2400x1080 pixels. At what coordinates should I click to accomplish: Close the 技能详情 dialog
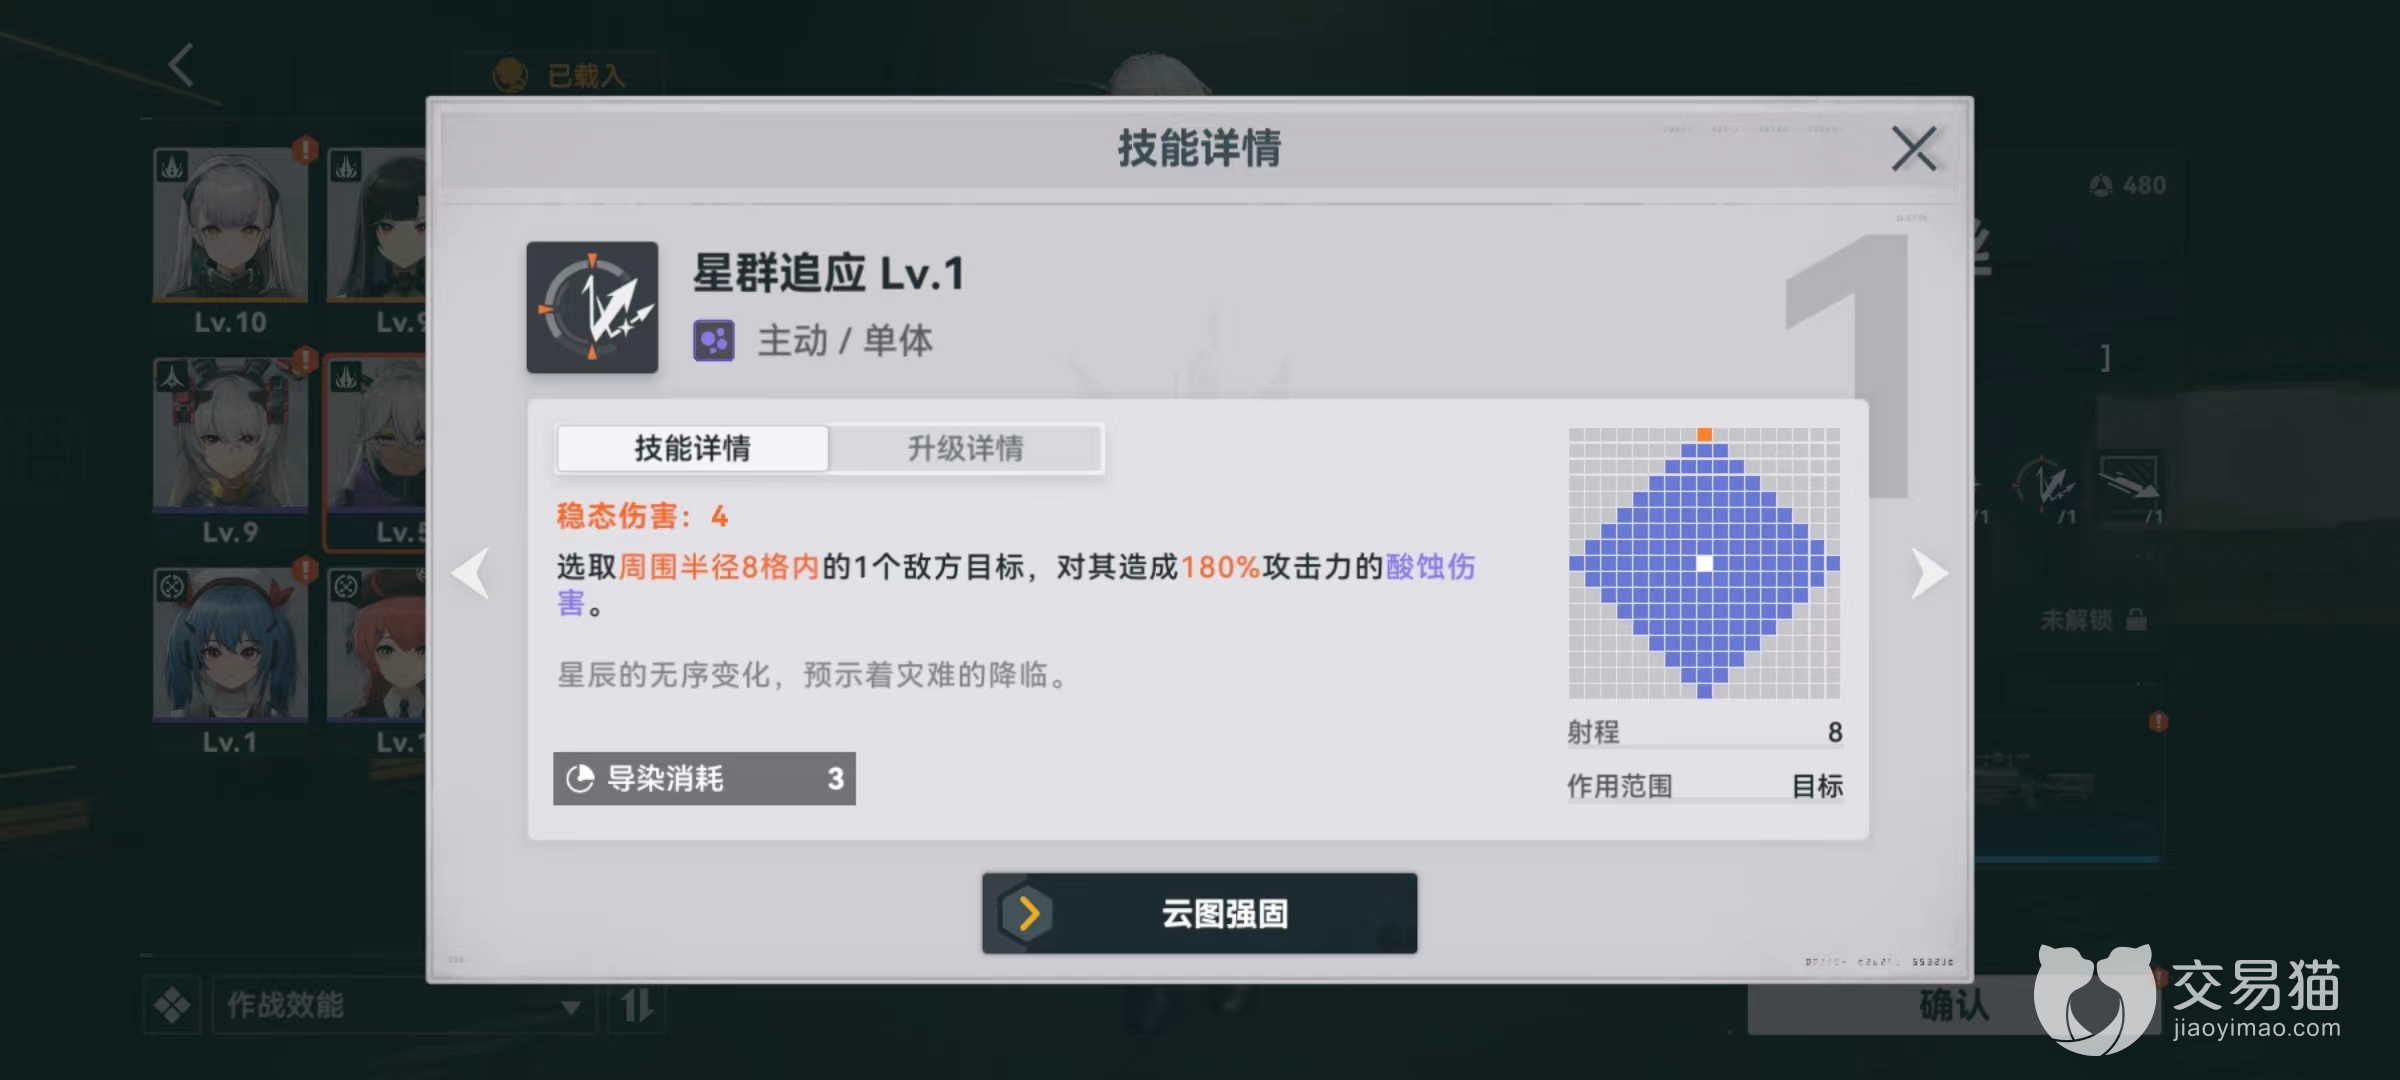1914,149
